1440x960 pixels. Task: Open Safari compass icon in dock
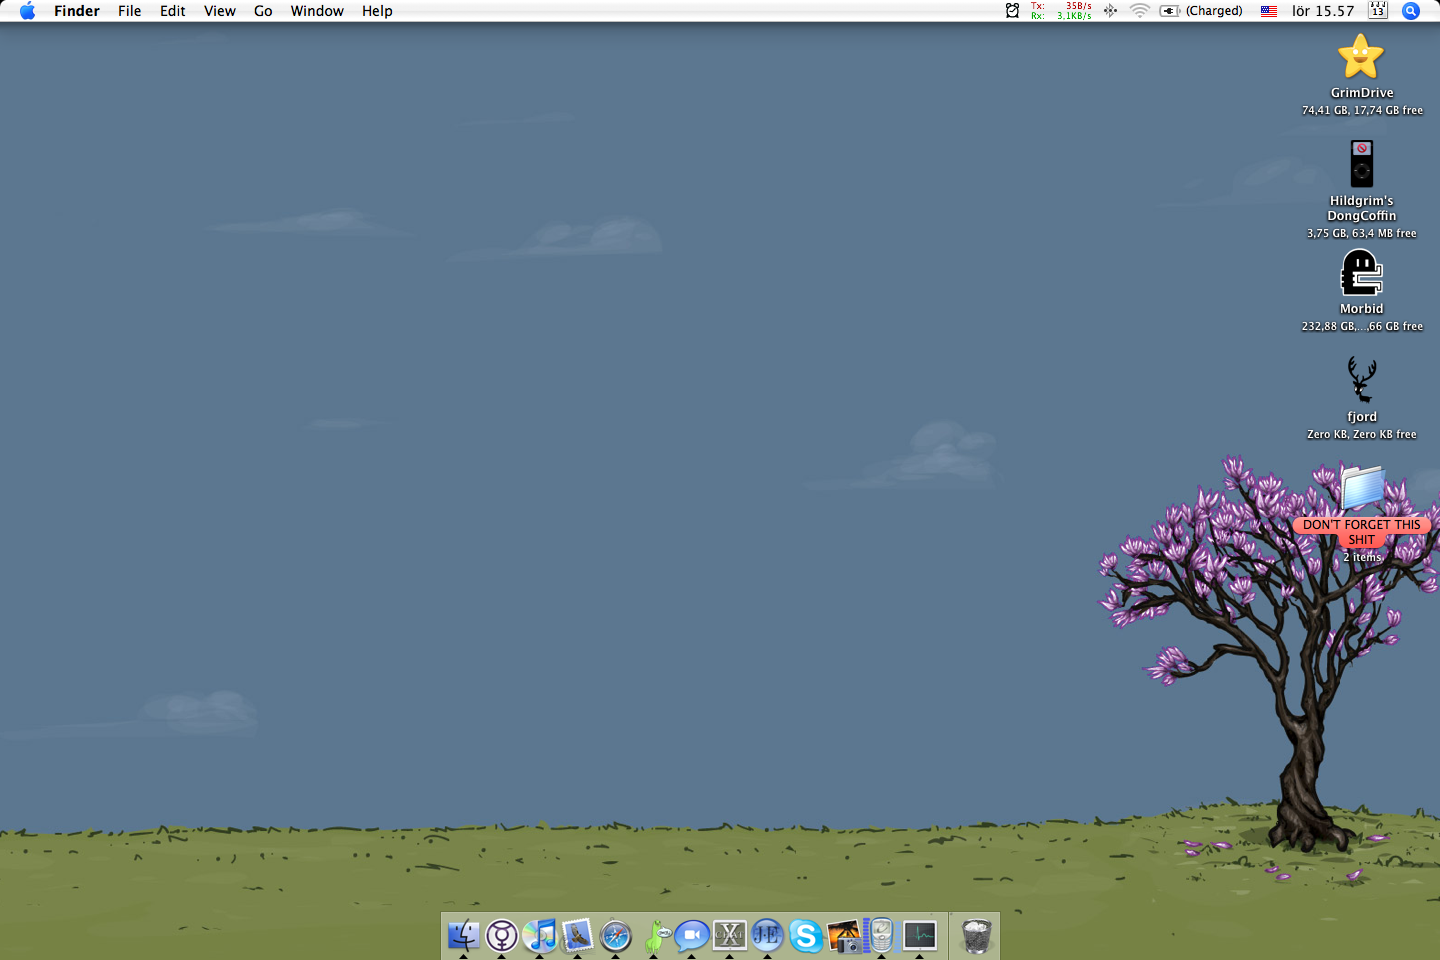click(x=616, y=936)
